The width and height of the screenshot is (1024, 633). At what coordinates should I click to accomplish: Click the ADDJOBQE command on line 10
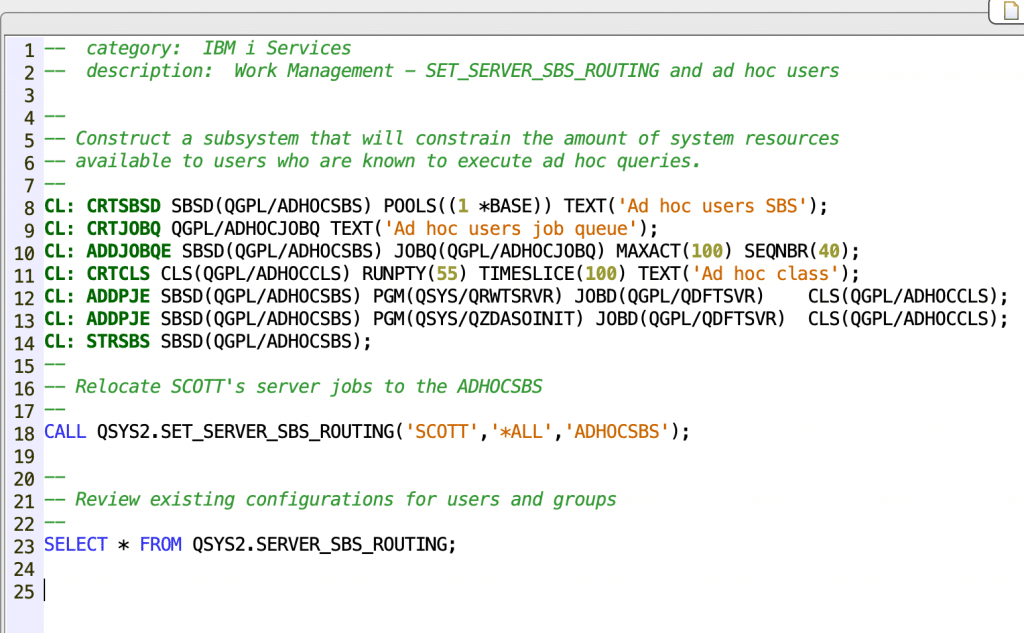pyautogui.click(x=130, y=251)
